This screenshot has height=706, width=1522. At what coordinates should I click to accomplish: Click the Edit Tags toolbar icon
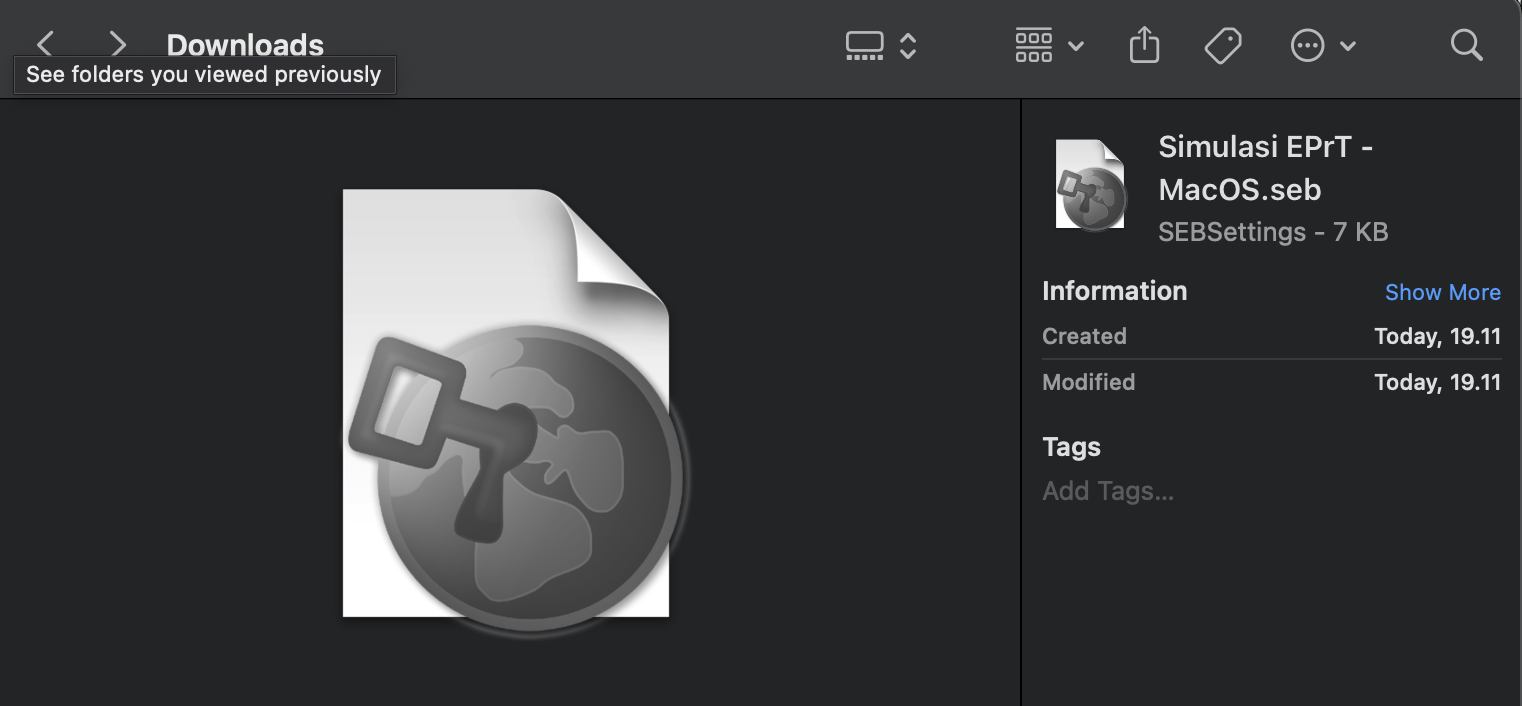(1222, 46)
